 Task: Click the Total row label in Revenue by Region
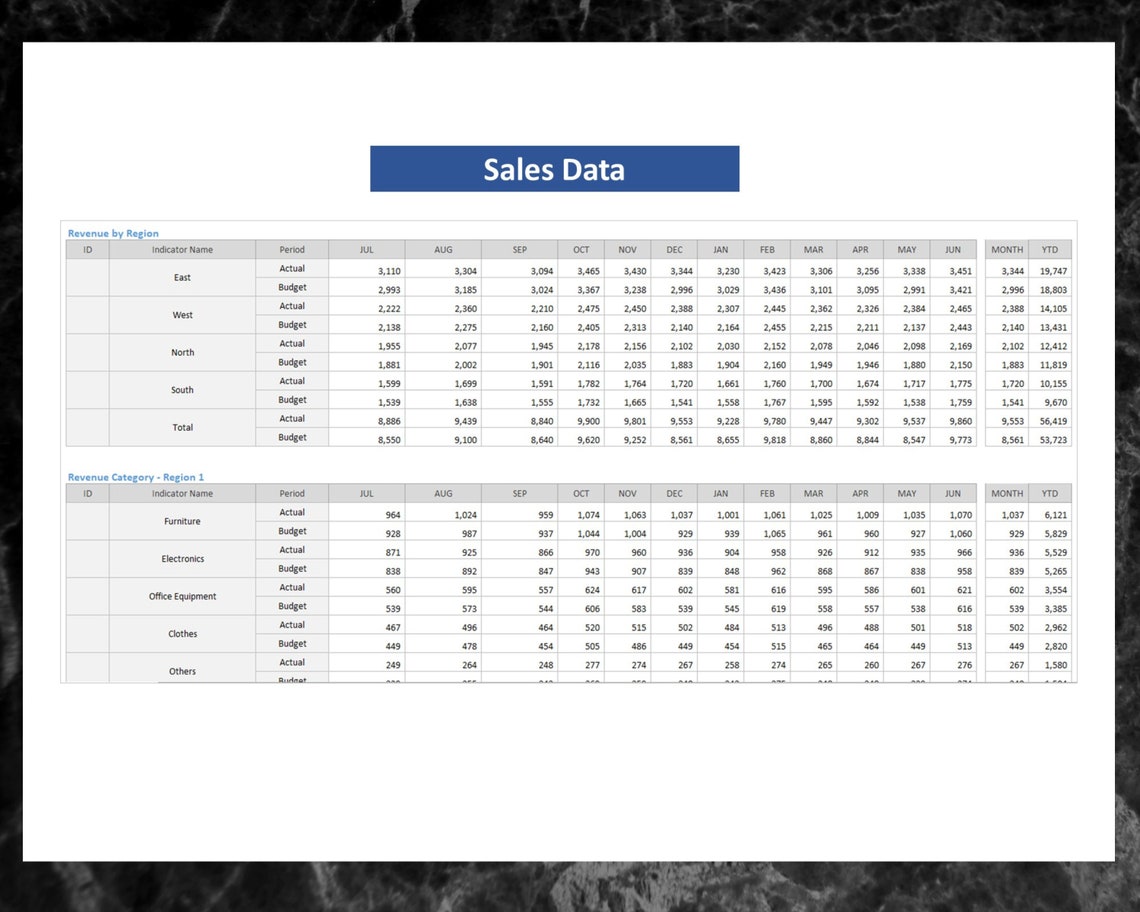click(x=182, y=427)
